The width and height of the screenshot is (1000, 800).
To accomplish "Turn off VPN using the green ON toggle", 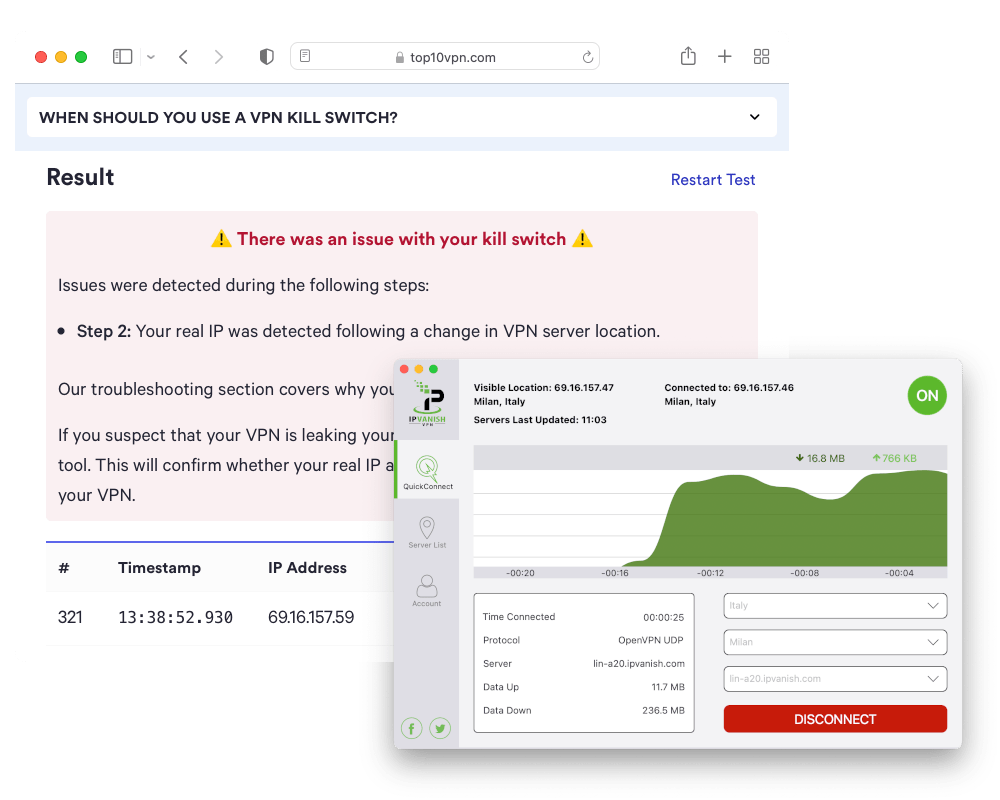I will point(927,395).
